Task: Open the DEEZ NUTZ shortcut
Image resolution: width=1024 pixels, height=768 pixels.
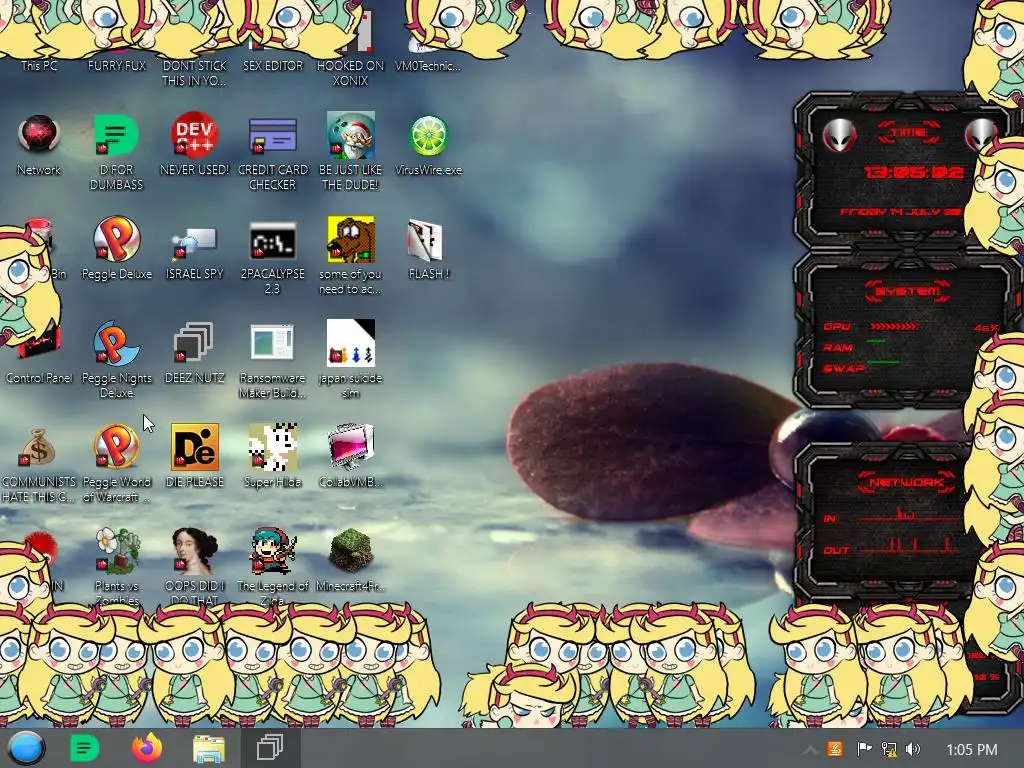Action: point(194,342)
